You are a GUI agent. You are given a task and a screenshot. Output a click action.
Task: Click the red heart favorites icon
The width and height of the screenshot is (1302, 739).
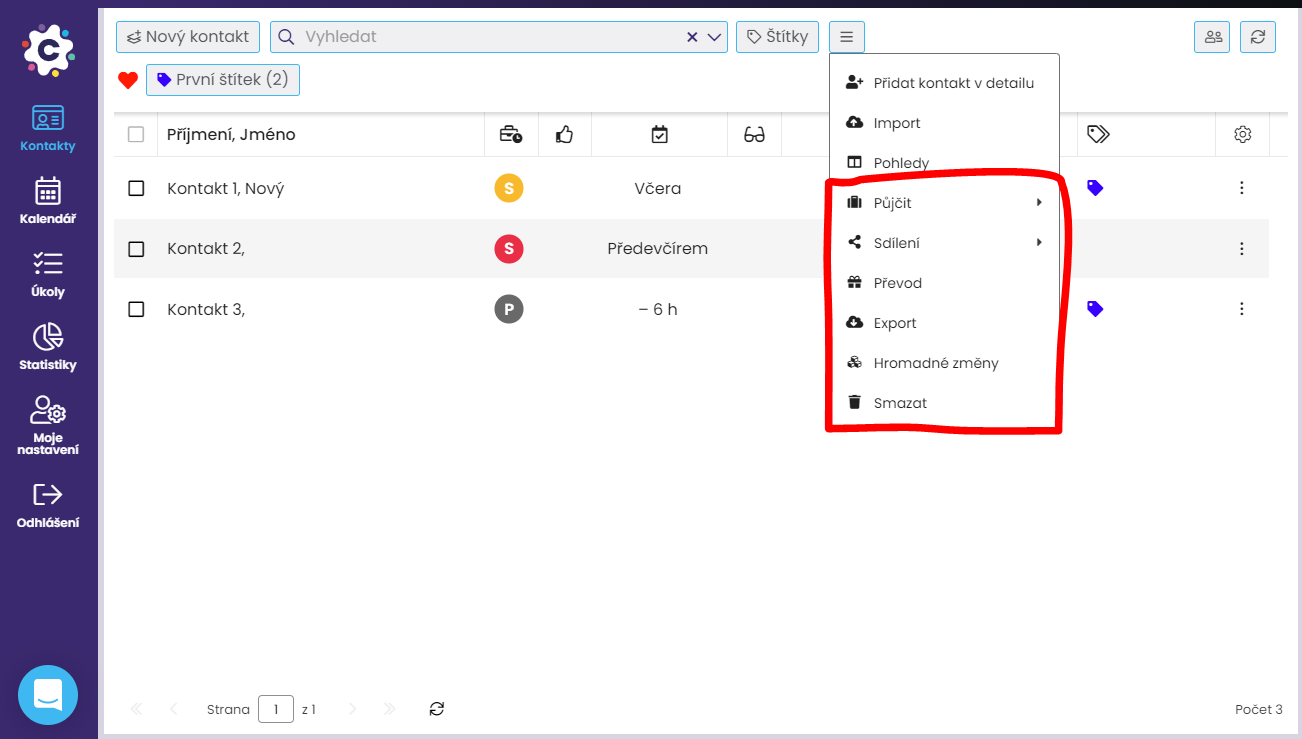(x=128, y=80)
